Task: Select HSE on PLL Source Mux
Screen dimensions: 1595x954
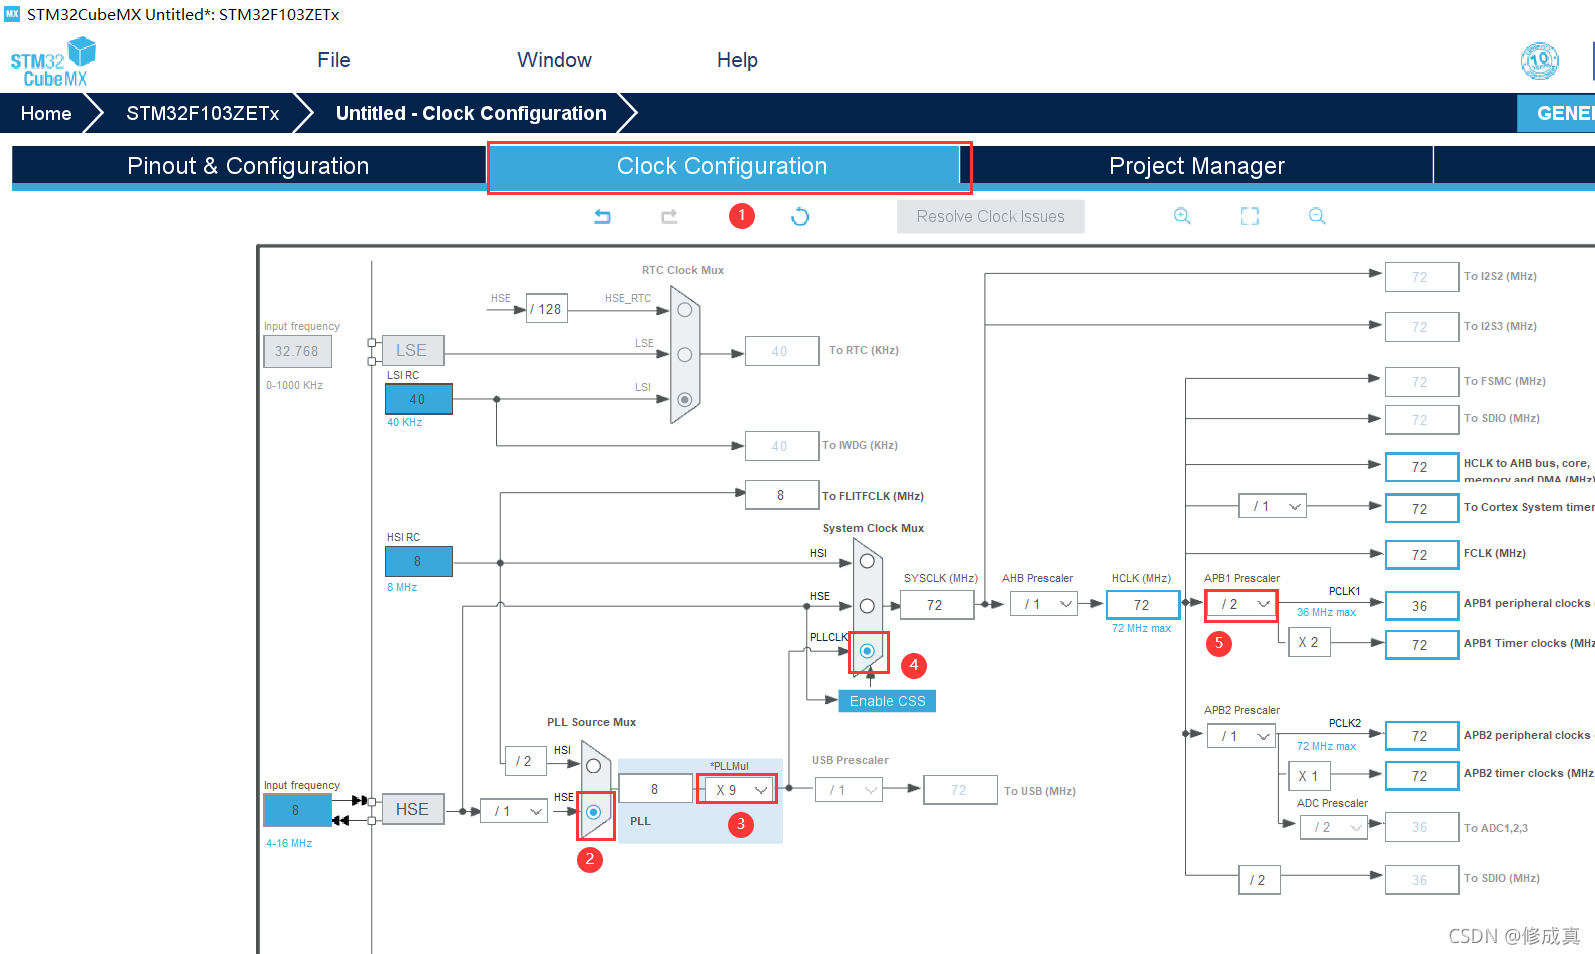Action: pos(594,811)
